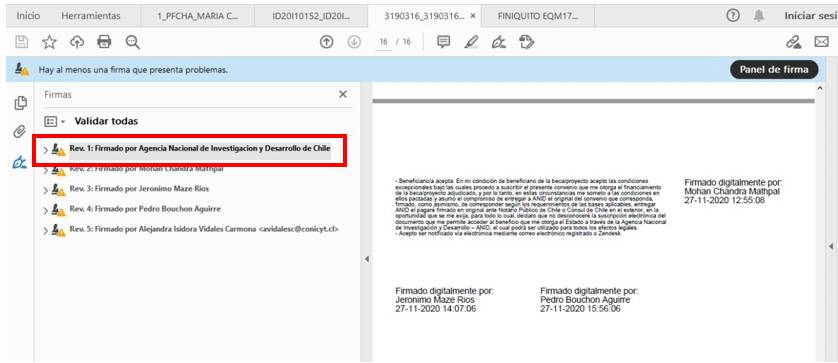Send file by email envelope icon
This screenshot has width=838, height=363.
click(x=821, y=42)
